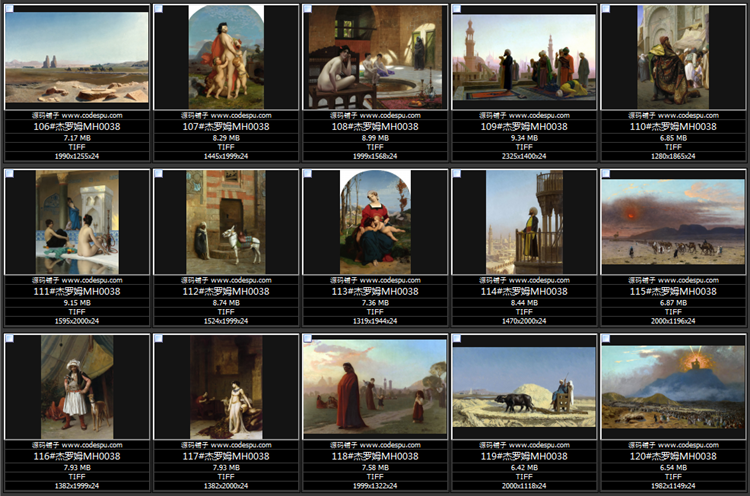Click the 9.34 MB file size
Image resolution: width=750 pixels, height=496 pixels.
click(x=524, y=138)
